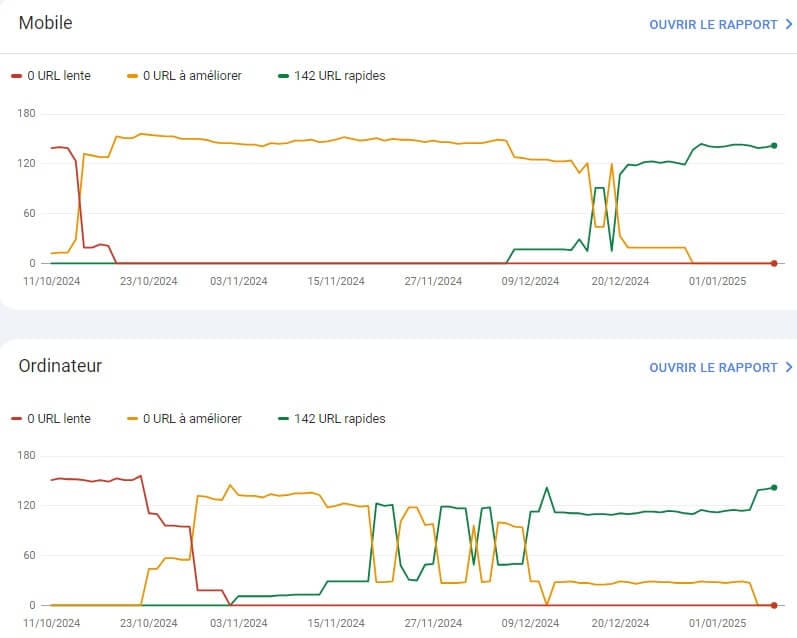The image size is (797, 638).
Task: Click the 60 value on the Ordinateur y-axis
Action: tap(29, 556)
